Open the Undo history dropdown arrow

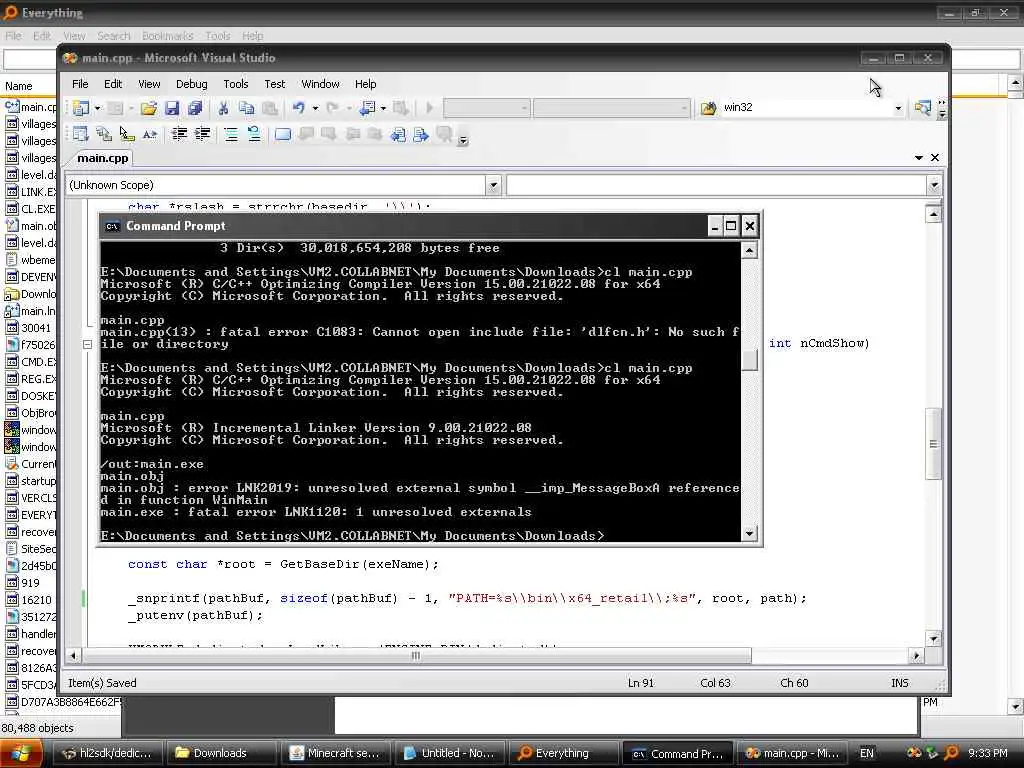(x=315, y=108)
